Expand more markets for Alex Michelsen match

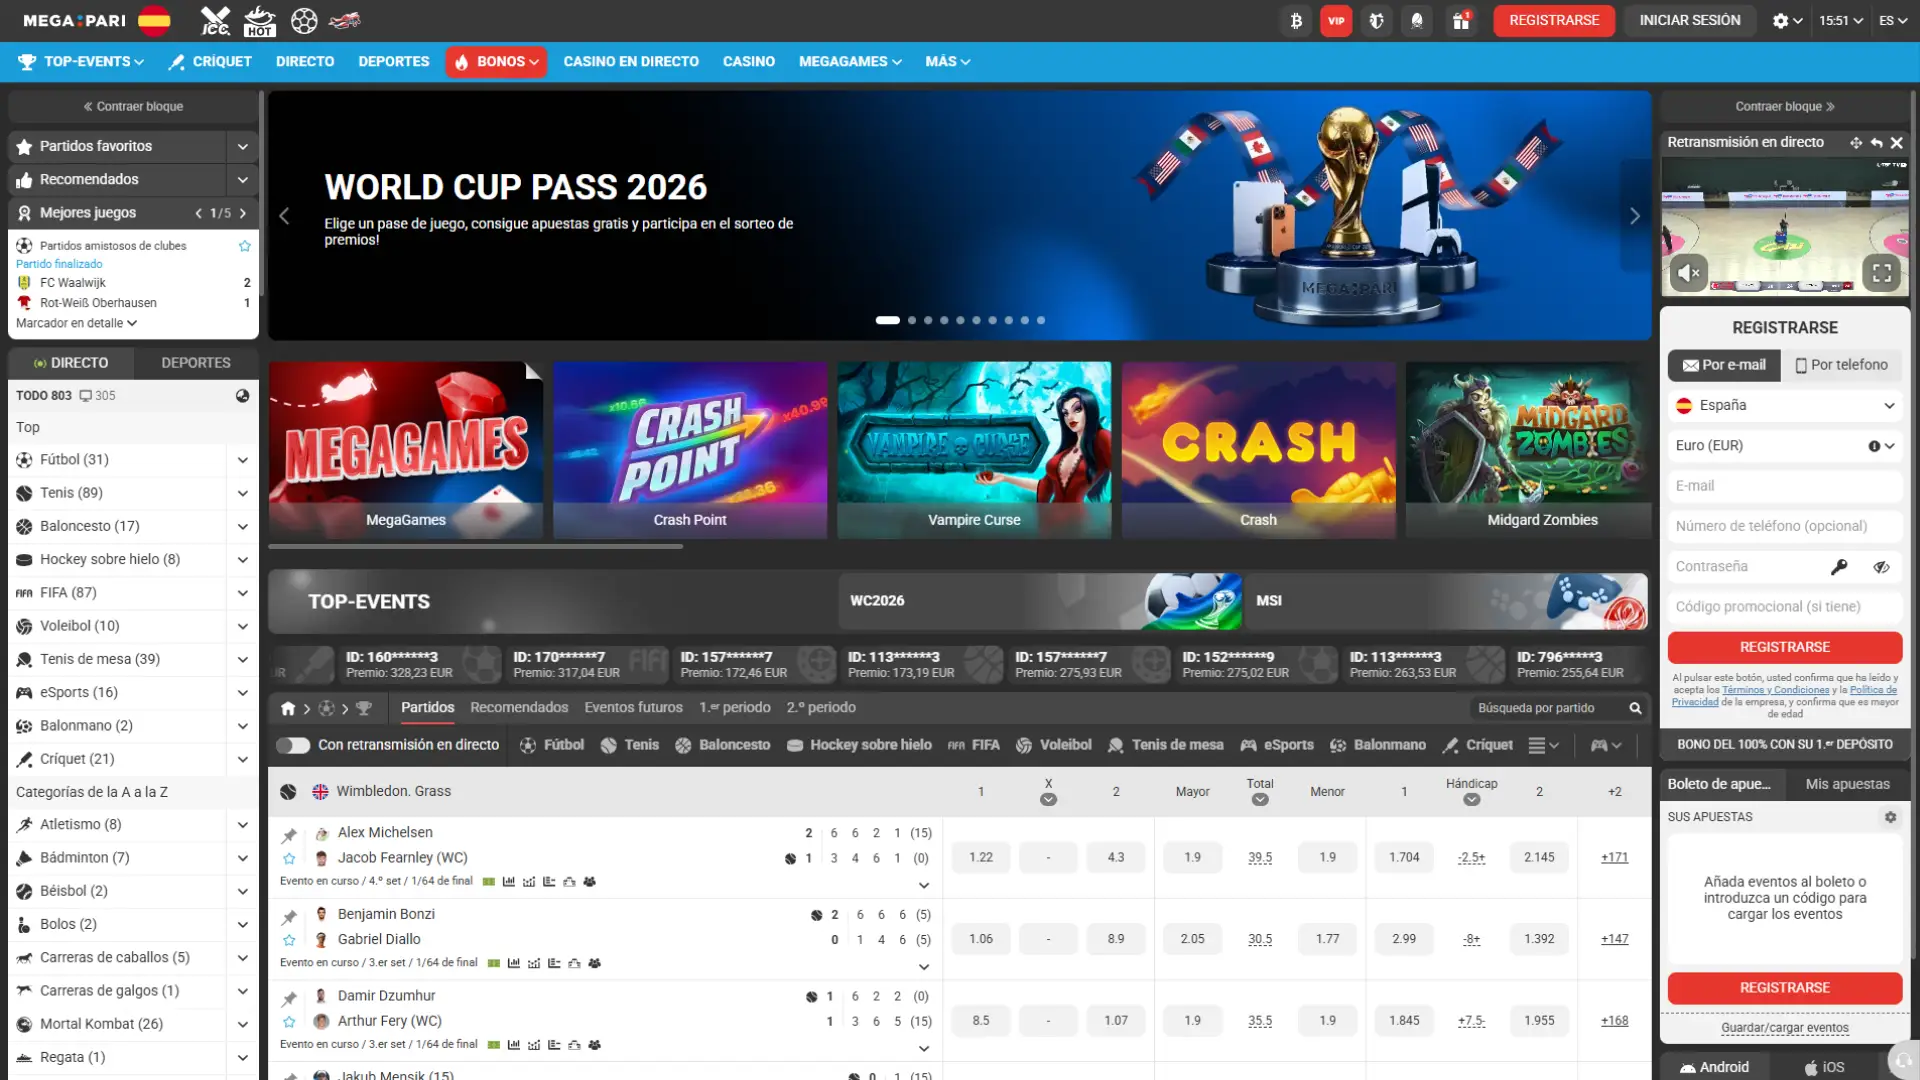pos(923,886)
